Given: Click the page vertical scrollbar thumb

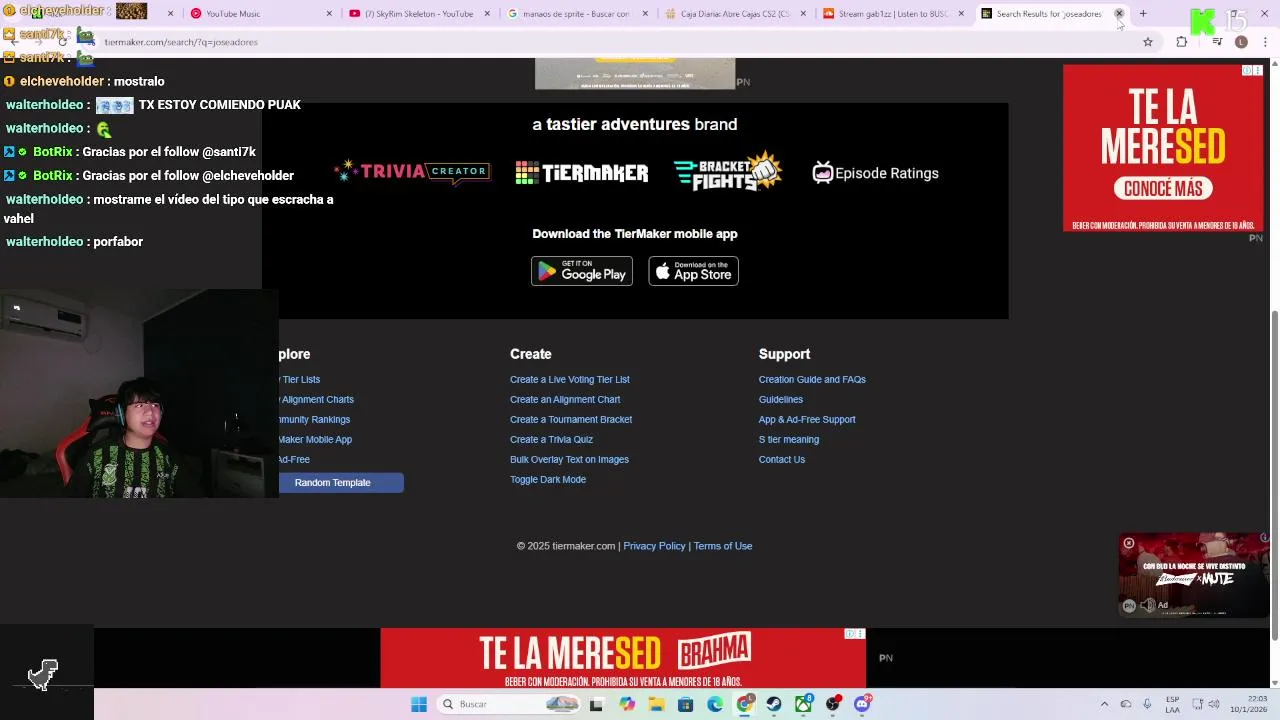Looking at the screenshot, I should pyautogui.click(x=1274, y=476).
